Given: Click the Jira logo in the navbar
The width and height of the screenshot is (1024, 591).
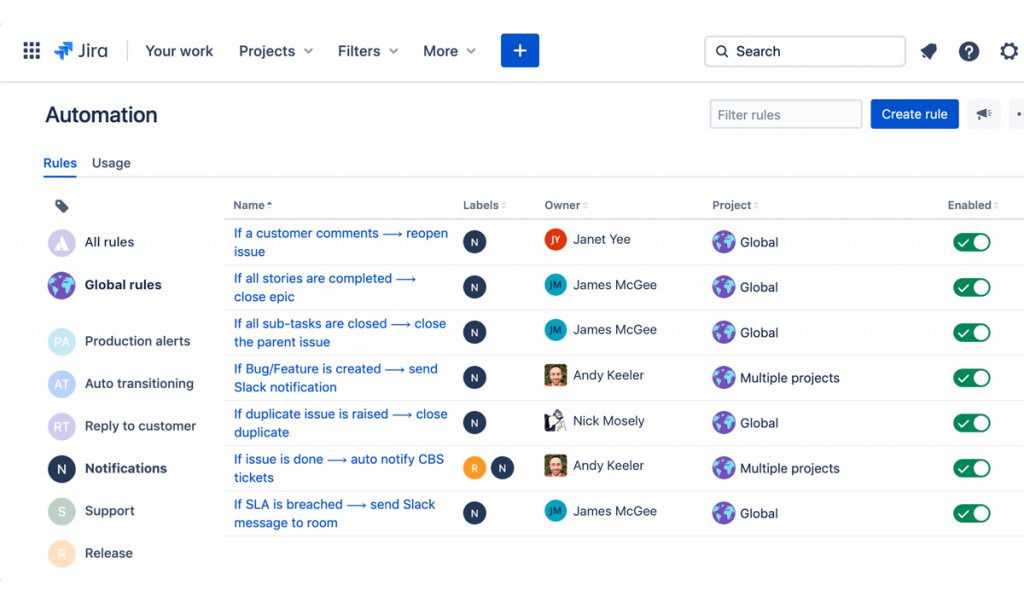Looking at the screenshot, I should (x=80, y=50).
